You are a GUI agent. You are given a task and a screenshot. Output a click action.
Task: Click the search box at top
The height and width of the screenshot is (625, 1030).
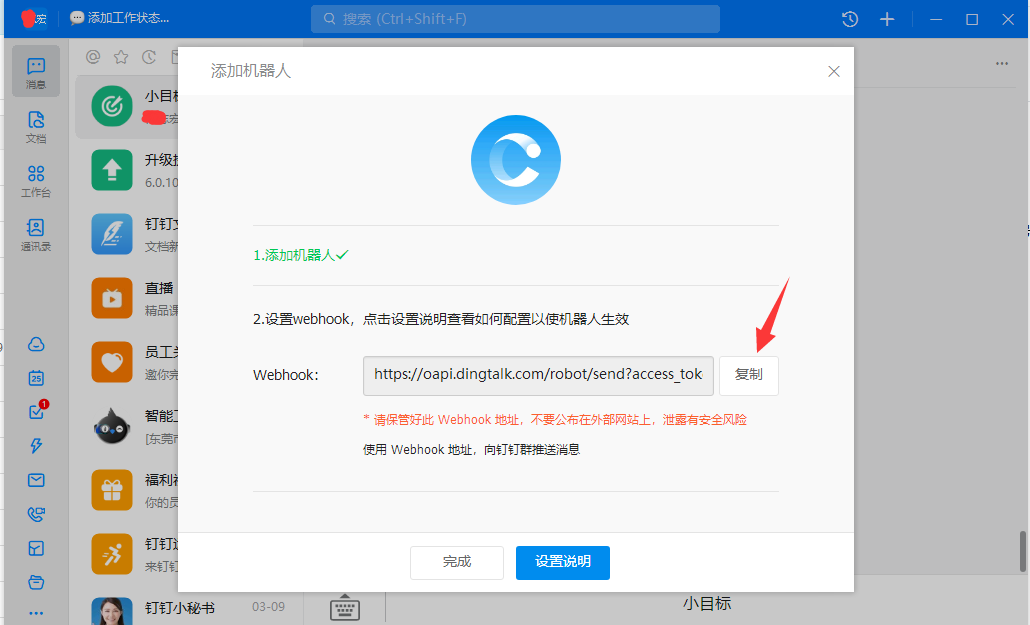(515, 19)
